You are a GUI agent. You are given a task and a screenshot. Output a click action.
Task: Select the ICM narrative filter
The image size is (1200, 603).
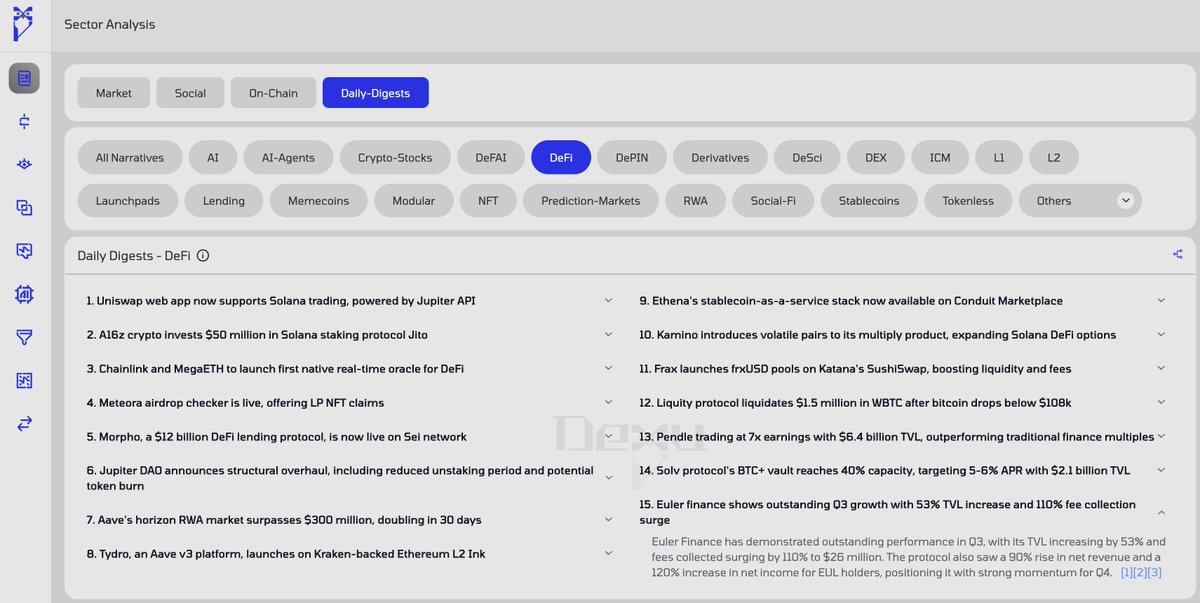(940, 158)
